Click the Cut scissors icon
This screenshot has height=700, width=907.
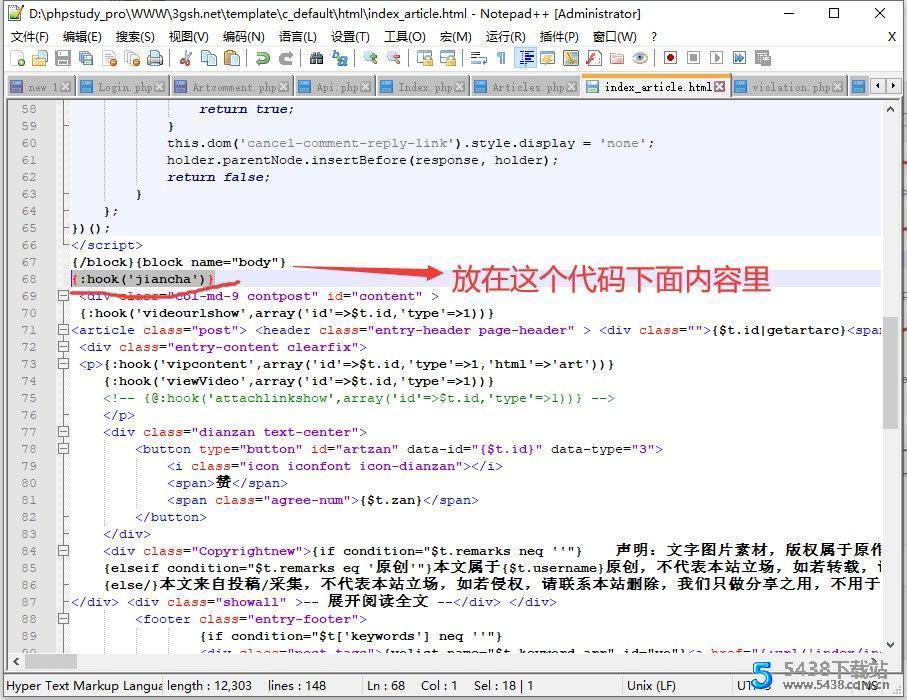(185, 59)
